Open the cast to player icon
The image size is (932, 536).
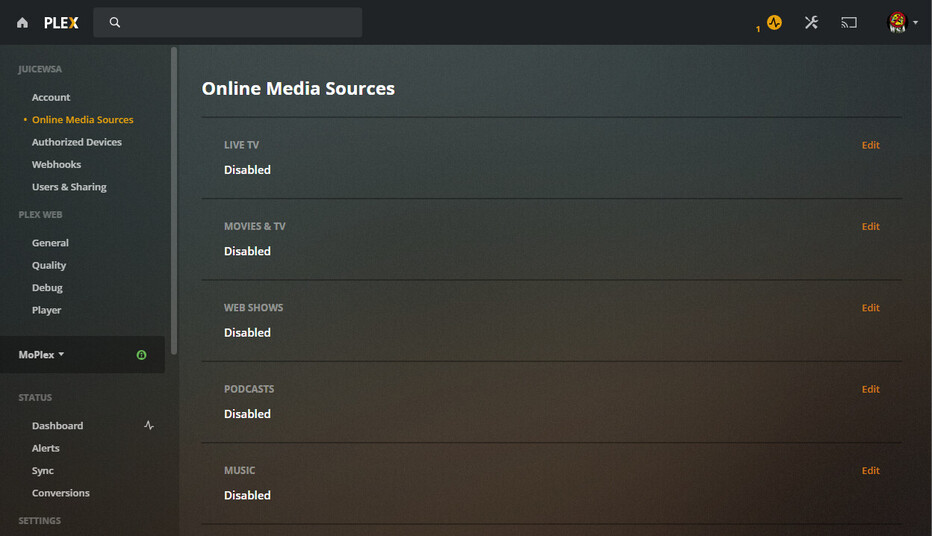[849, 23]
